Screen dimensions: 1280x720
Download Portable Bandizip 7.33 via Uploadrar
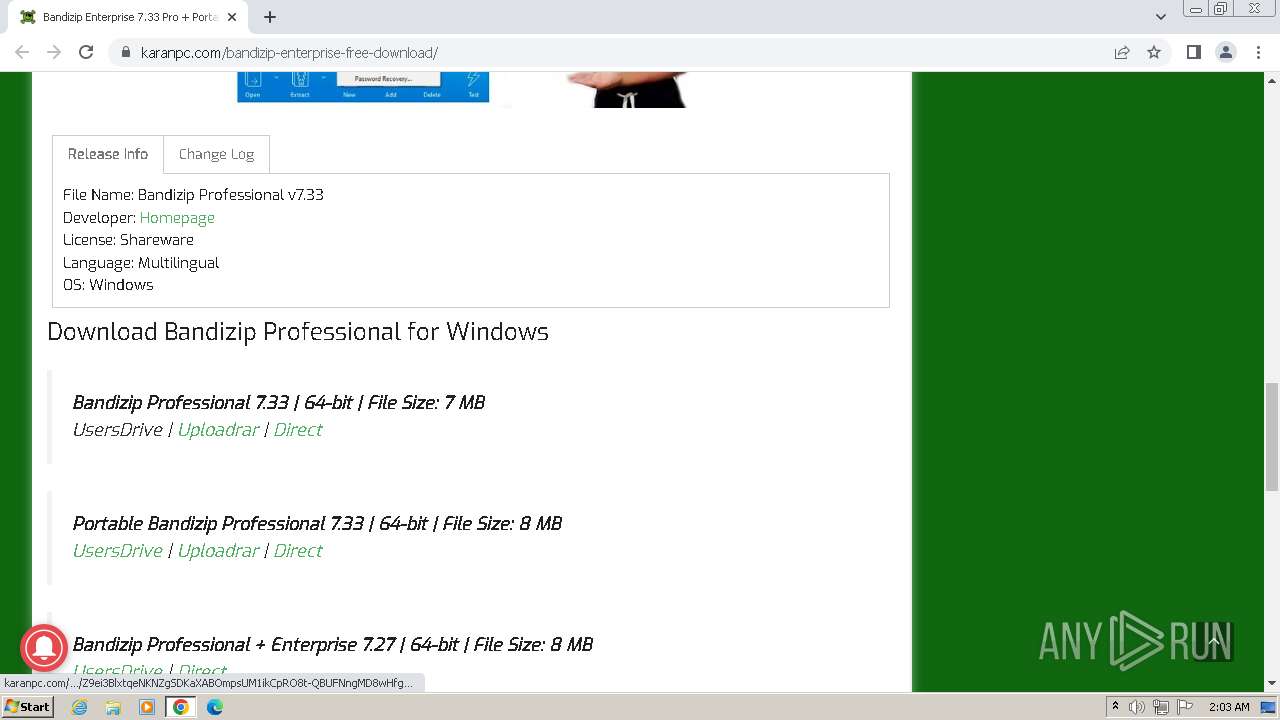218,551
